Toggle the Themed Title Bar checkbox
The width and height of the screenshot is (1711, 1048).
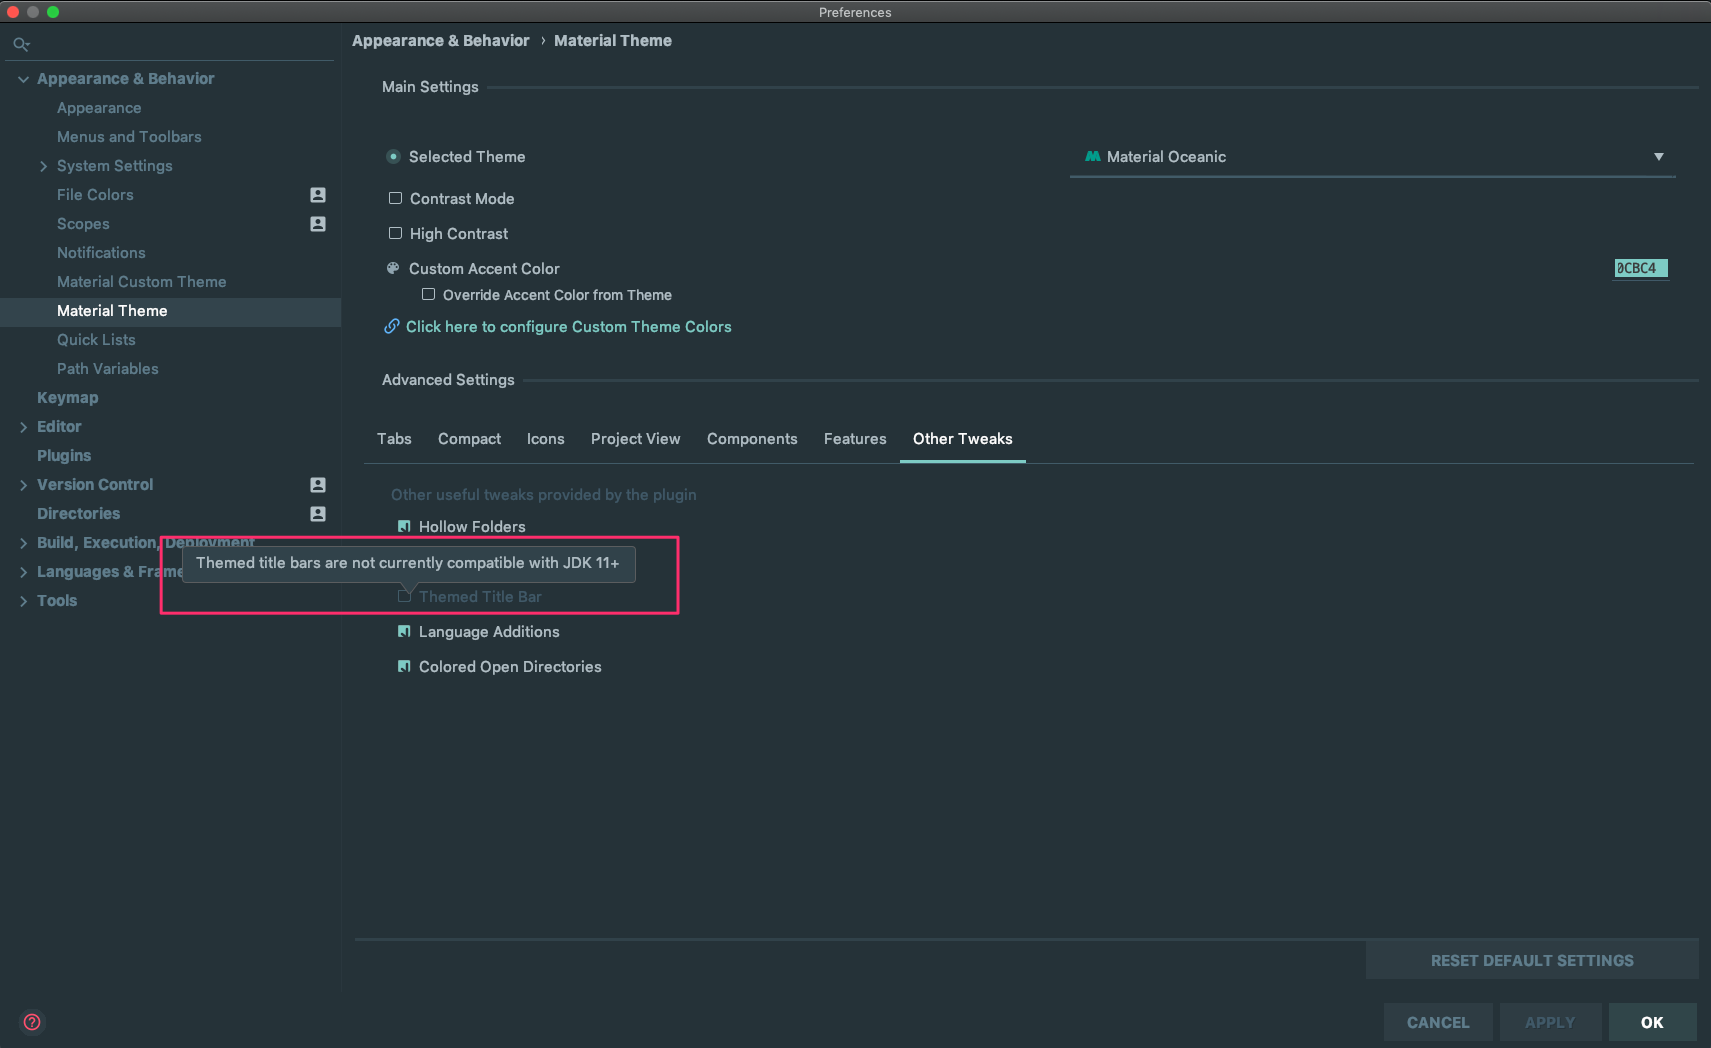click(x=404, y=596)
